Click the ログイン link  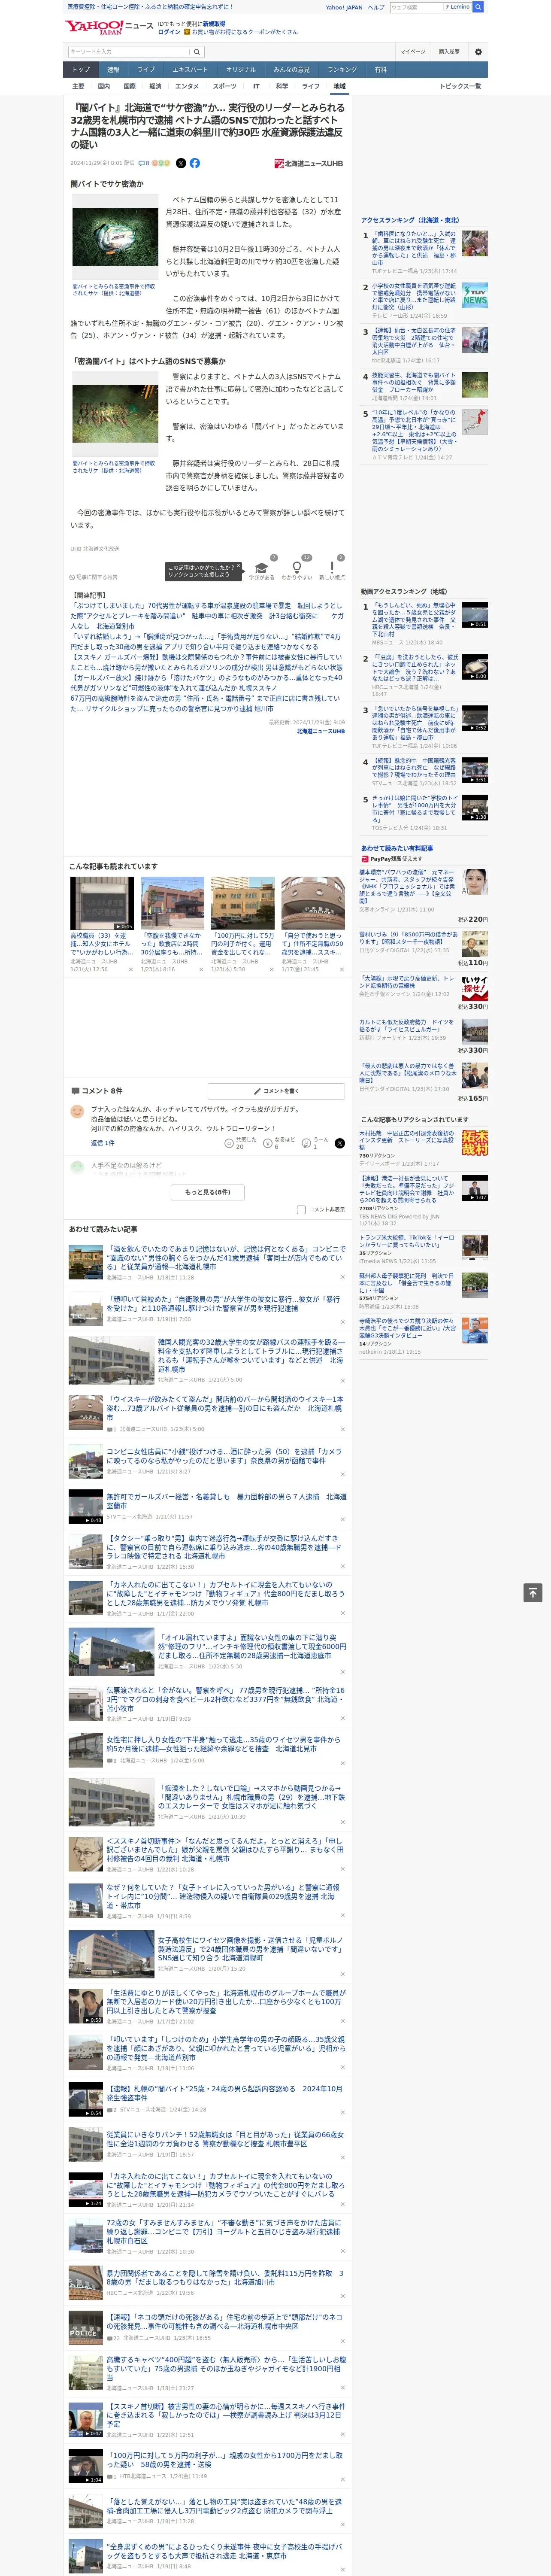click(x=169, y=32)
